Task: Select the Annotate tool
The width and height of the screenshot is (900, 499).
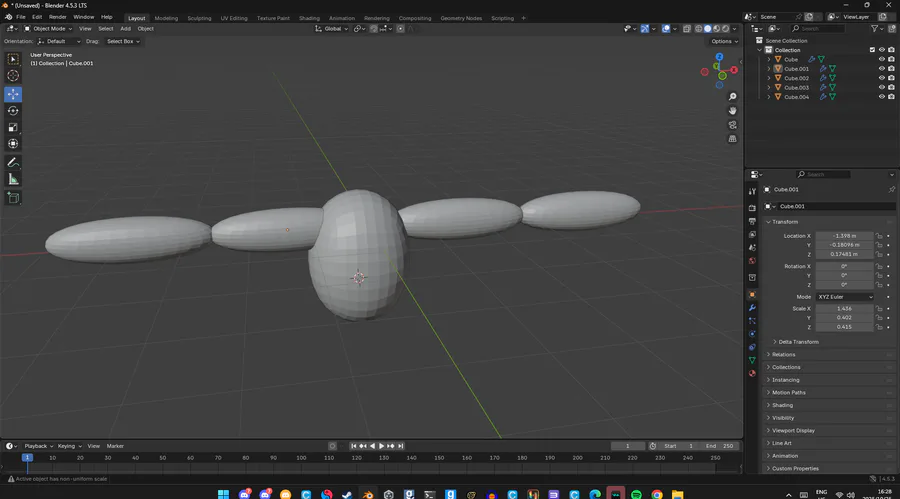Action: [x=13, y=163]
